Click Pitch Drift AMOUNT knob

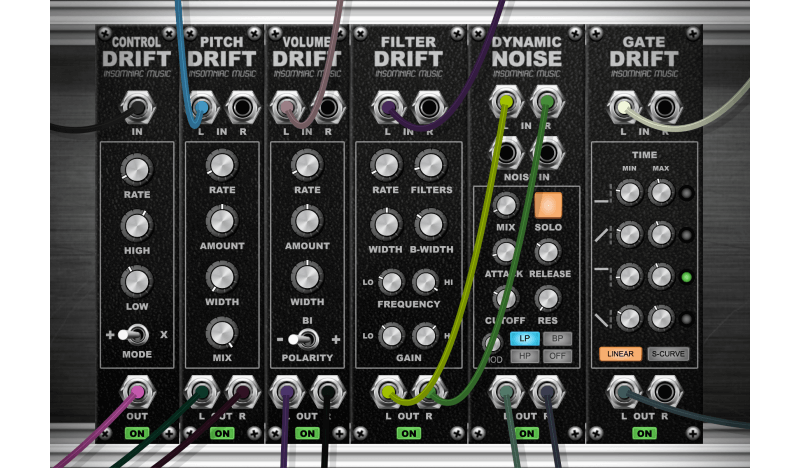tap(222, 221)
